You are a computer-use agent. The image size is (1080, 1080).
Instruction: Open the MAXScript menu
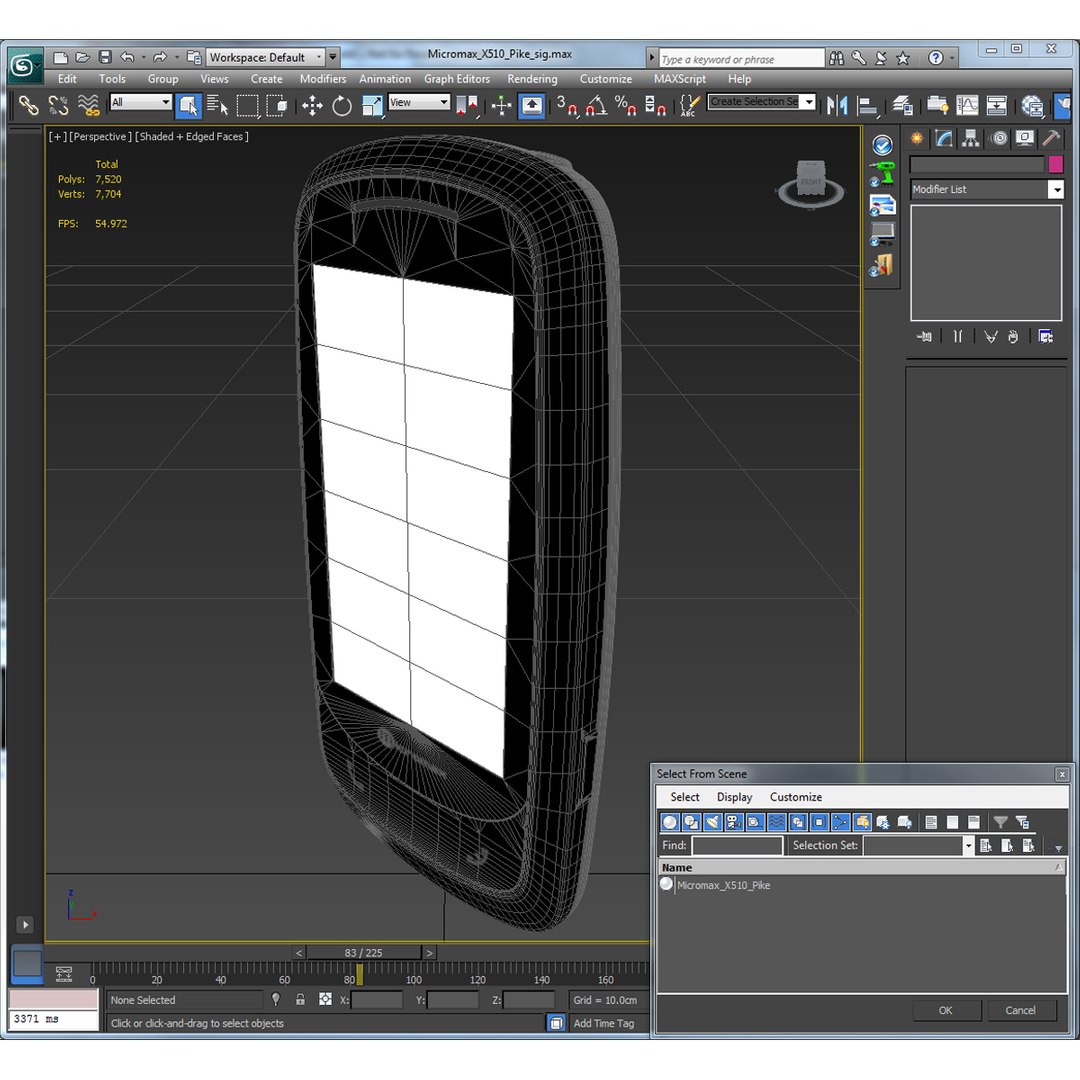(x=680, y=79)
